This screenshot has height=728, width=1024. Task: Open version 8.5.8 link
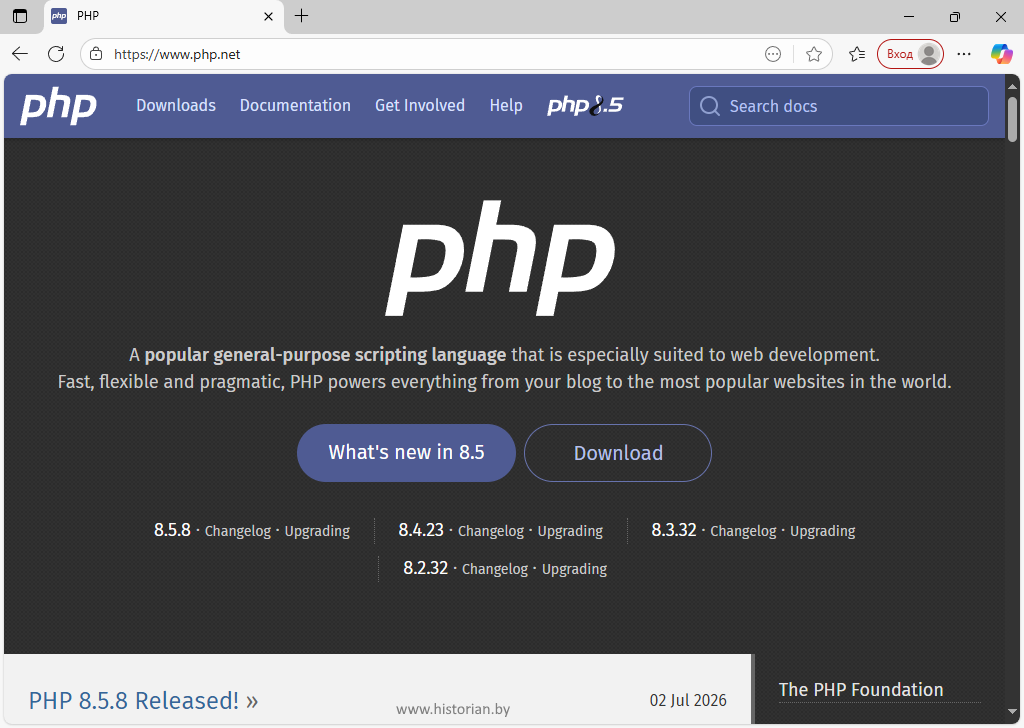point(172,530)
